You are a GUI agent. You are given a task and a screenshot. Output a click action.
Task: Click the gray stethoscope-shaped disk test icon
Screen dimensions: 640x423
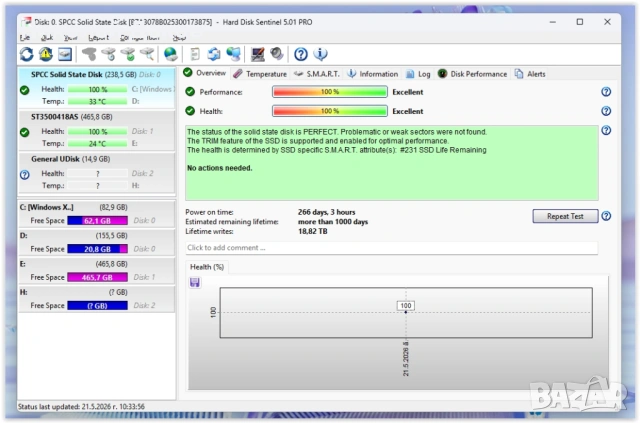tap(89, 54)
